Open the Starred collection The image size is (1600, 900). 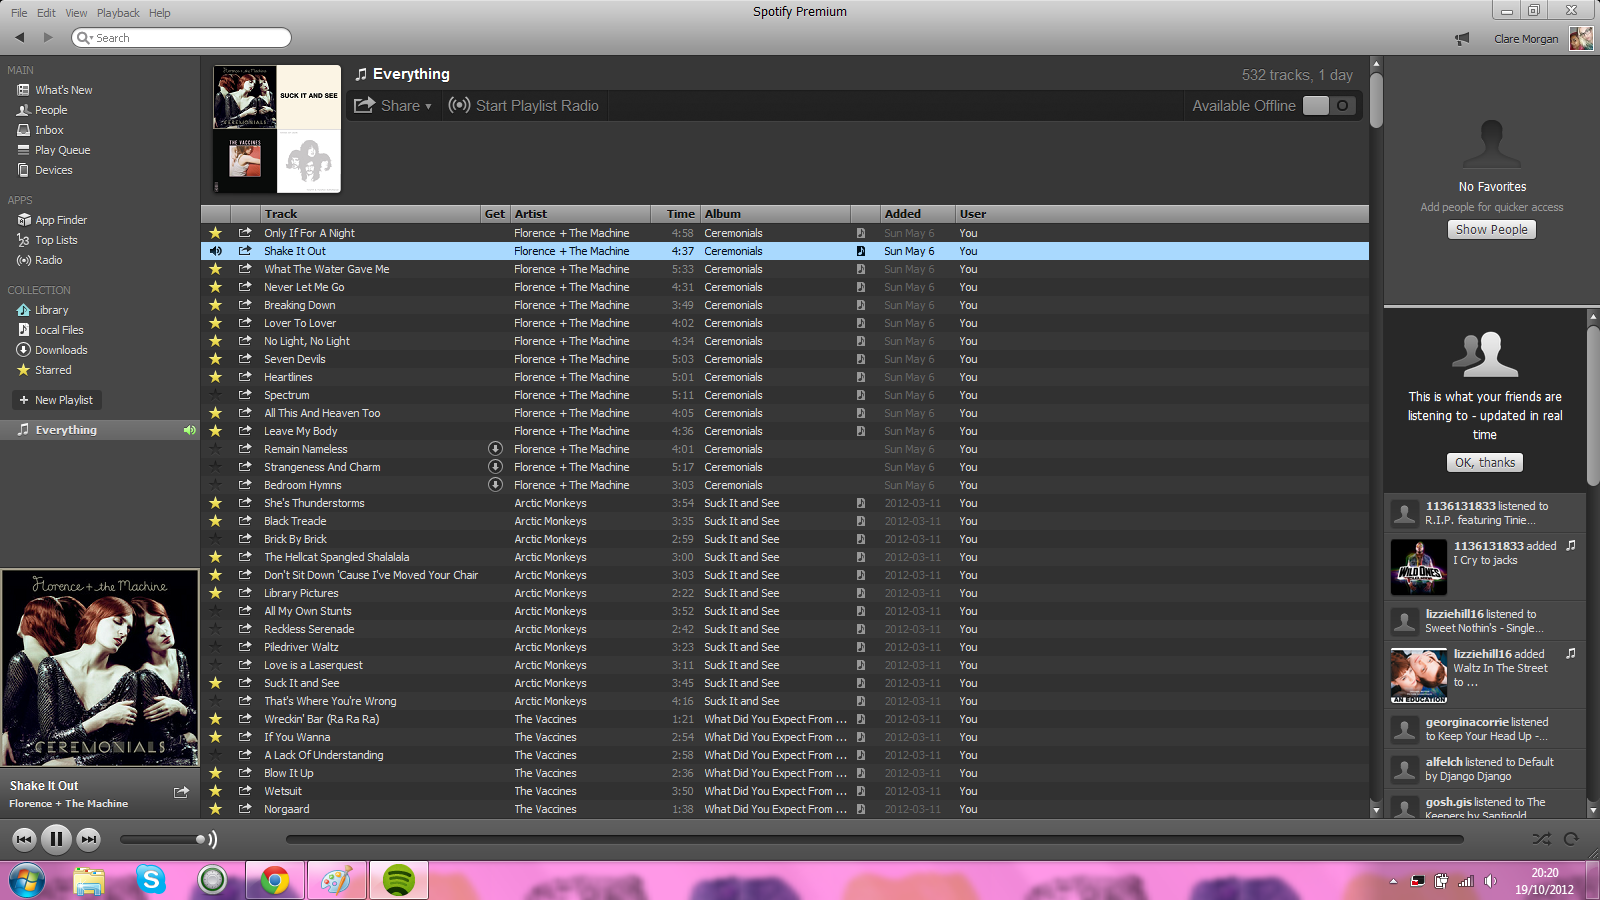point(53,370)
